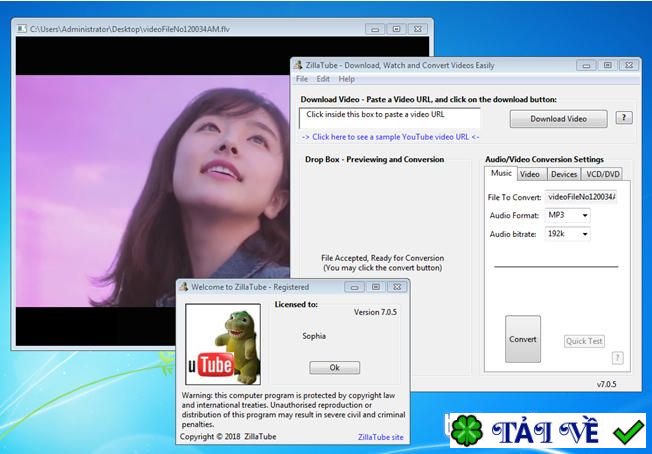Image resolution: width=652 pixels, height=454 pixels.
Task: Click the small help button under Quick Test
Action: (617, 358)
